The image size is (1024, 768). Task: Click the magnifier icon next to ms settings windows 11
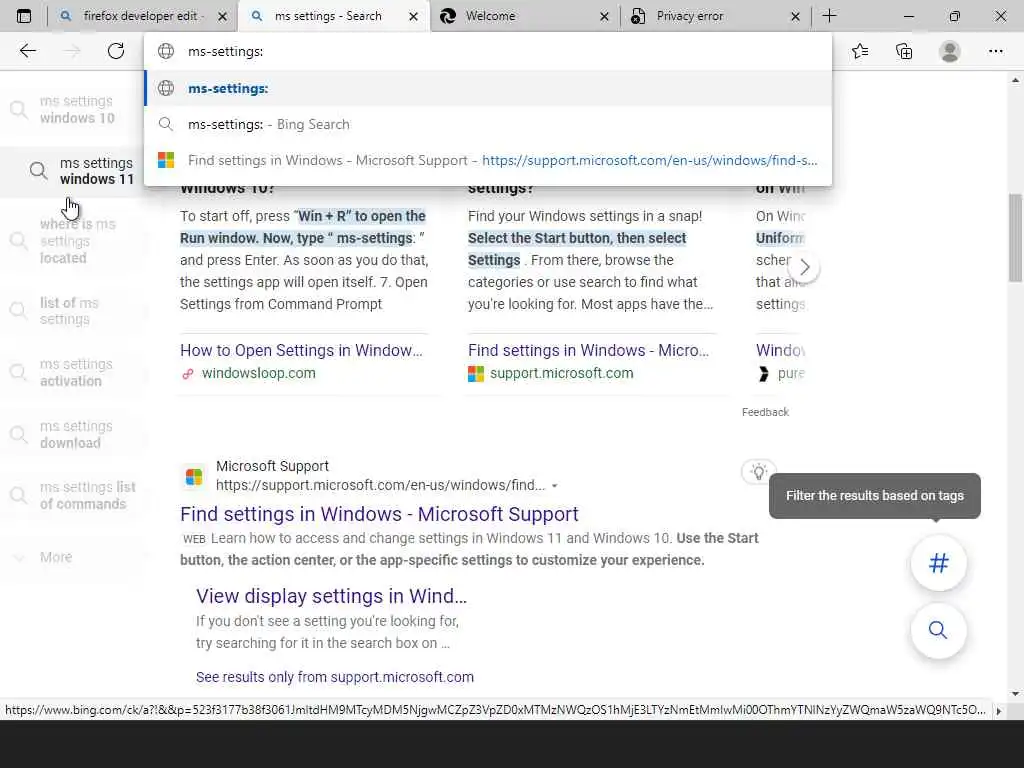pos(39,171)
